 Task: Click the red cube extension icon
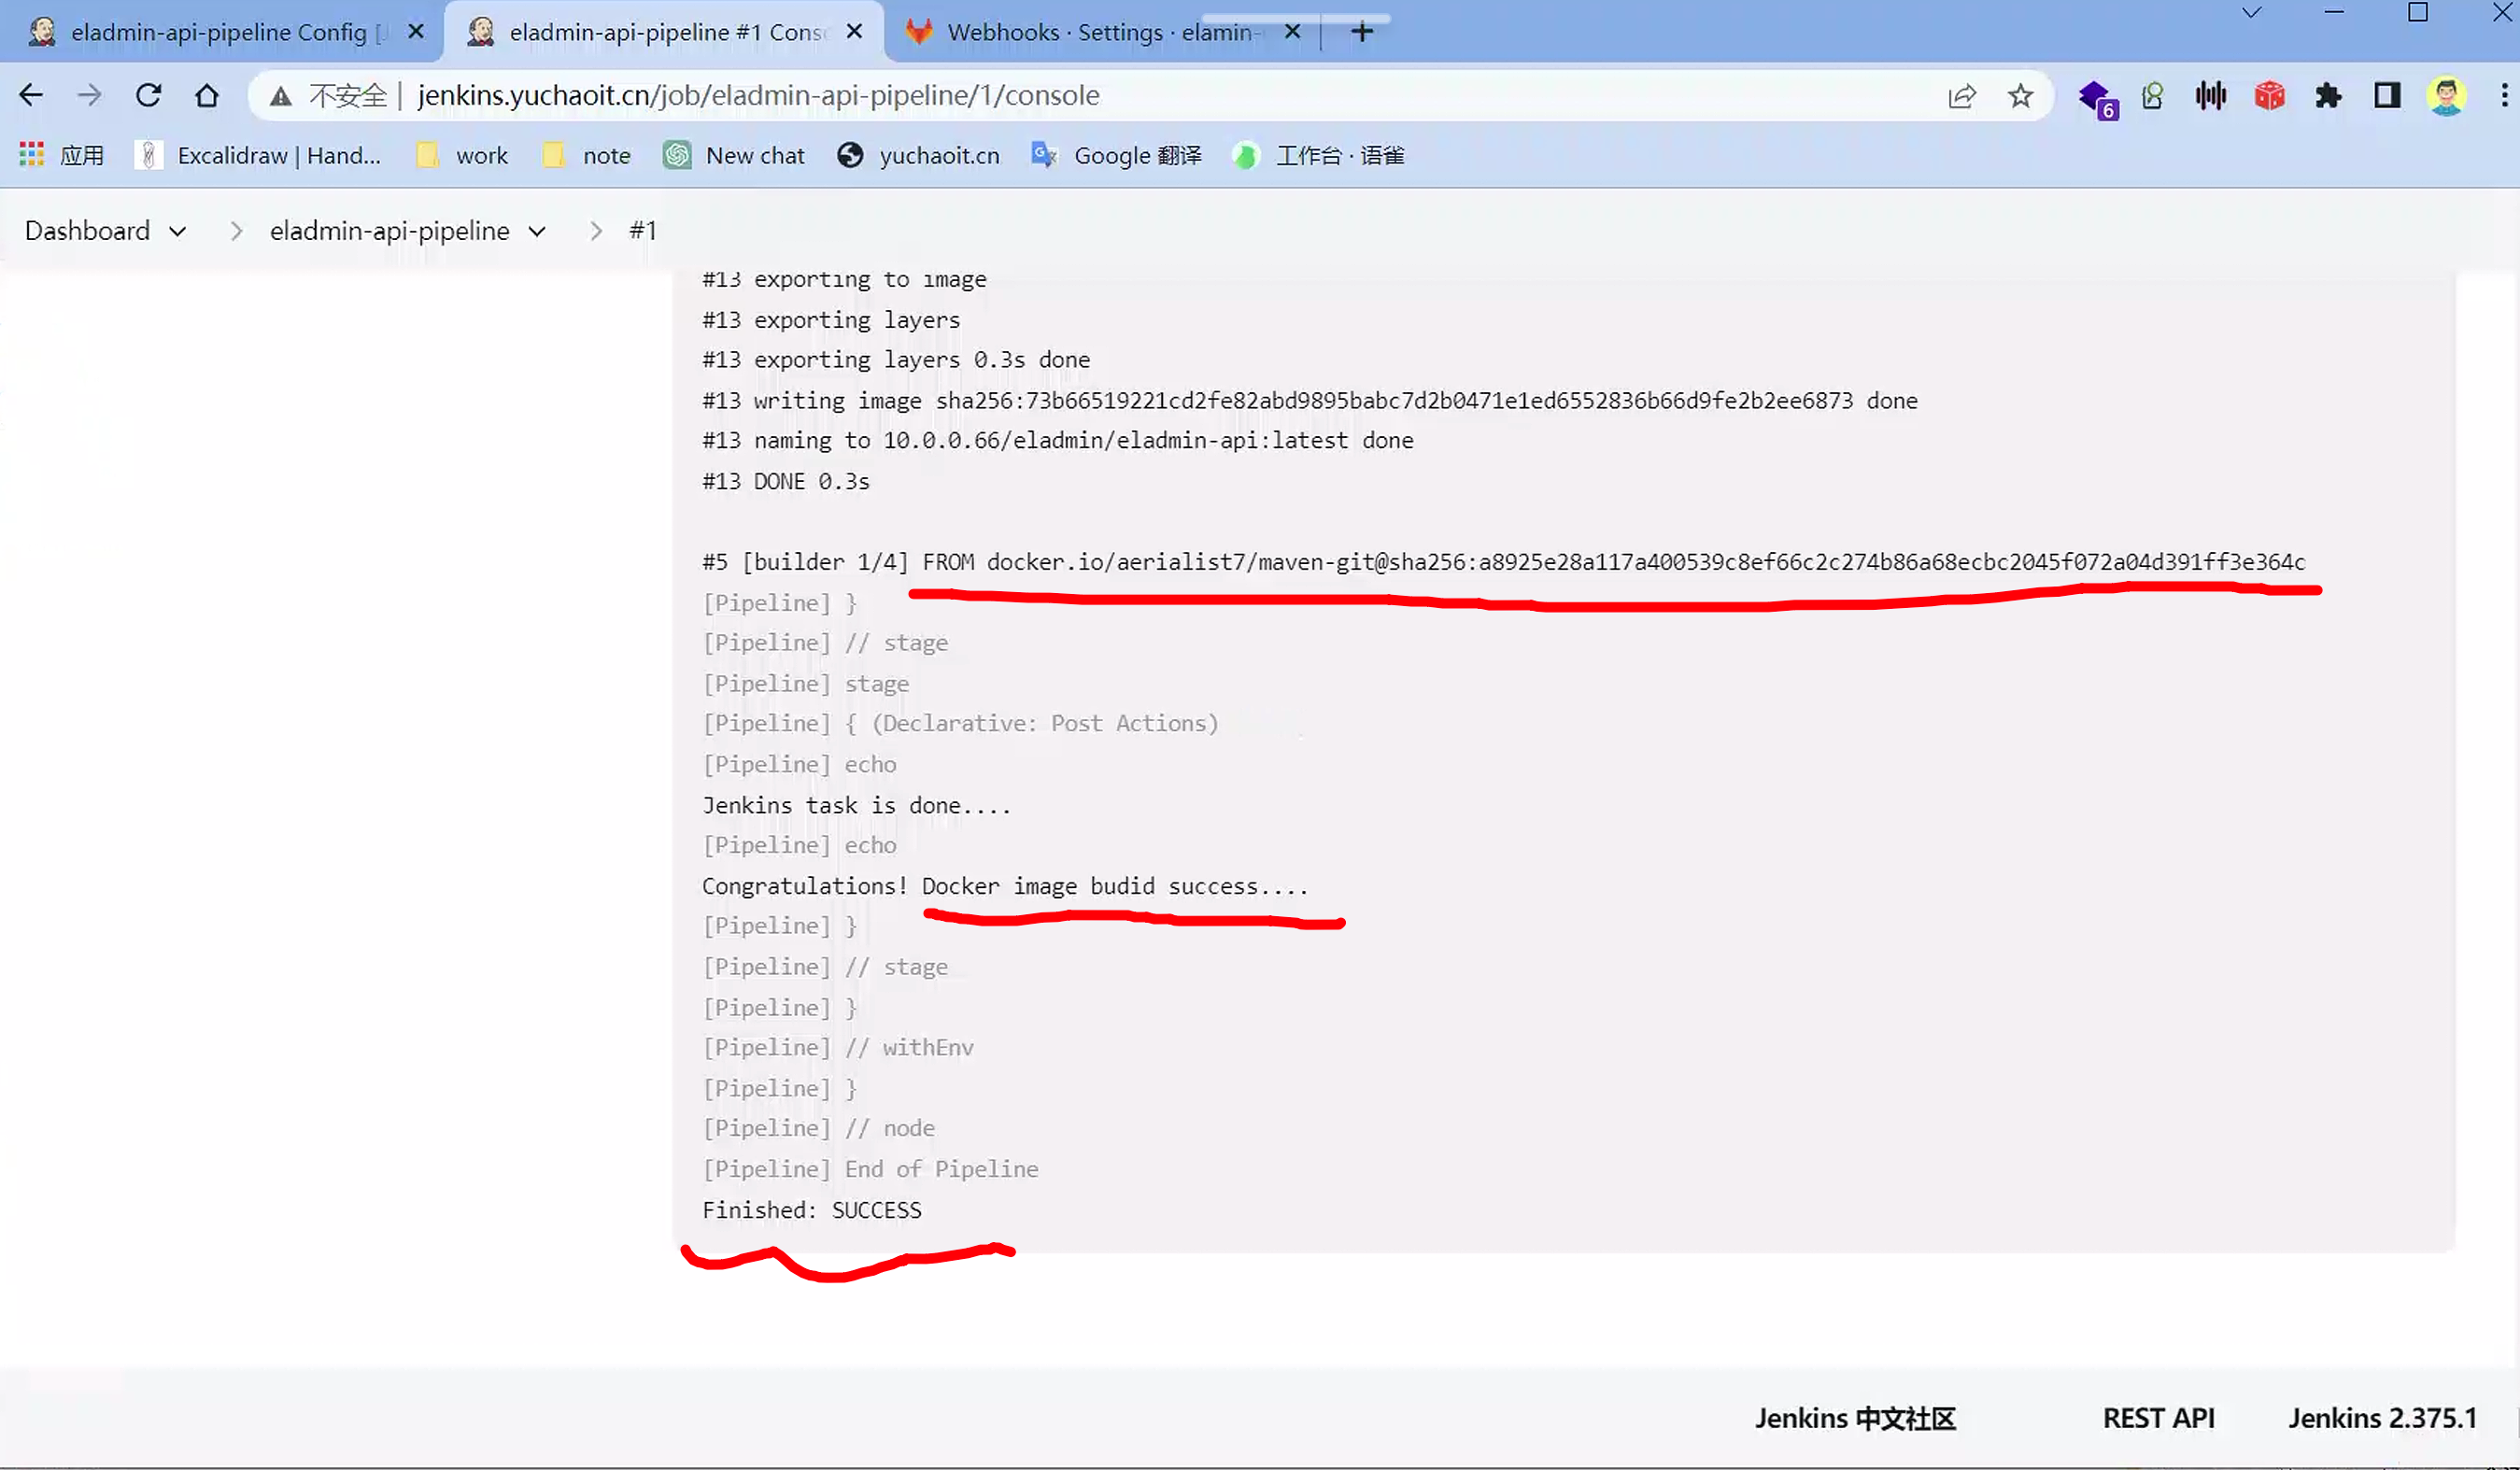(2269, 95)
